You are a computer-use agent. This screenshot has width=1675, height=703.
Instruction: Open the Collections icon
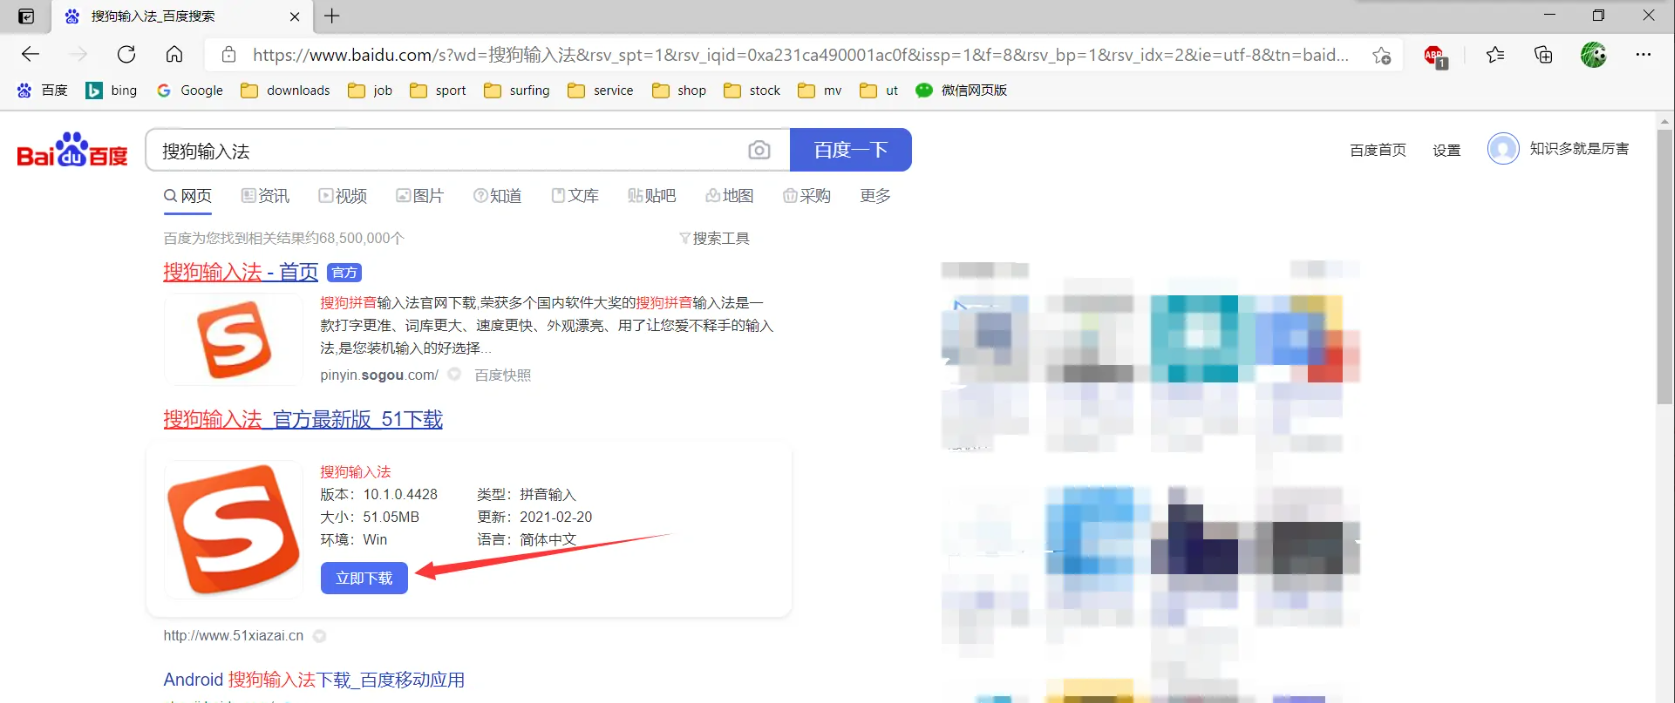[x=1543, y=55]
